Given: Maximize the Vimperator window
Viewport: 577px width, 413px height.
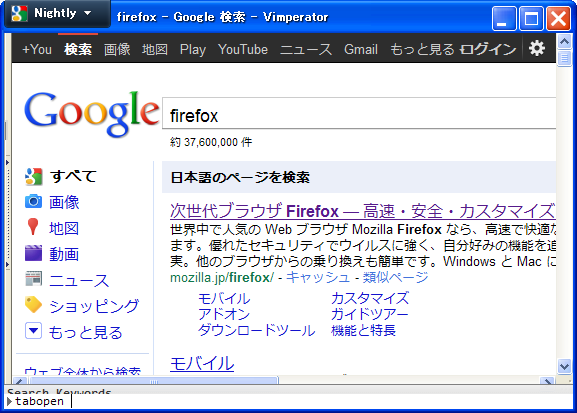Looking at the screenshot, I should pyautogui.click(x=531, y=18).
